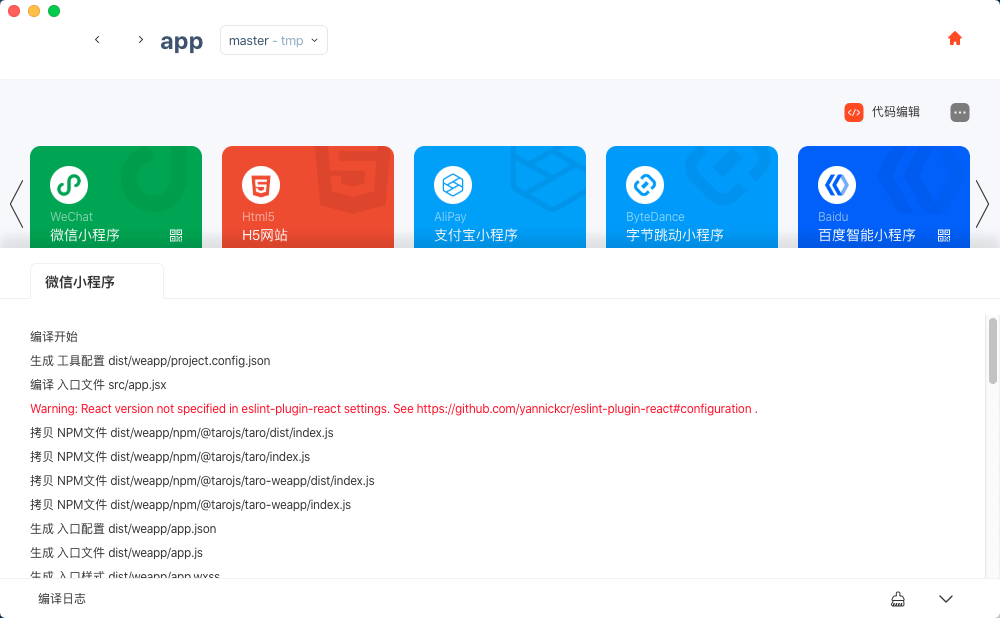The height and width of the screenshot is (618, 1000).
Task: Click log line ending taro-weapp/dist/index.js
Action: [202, 481]
